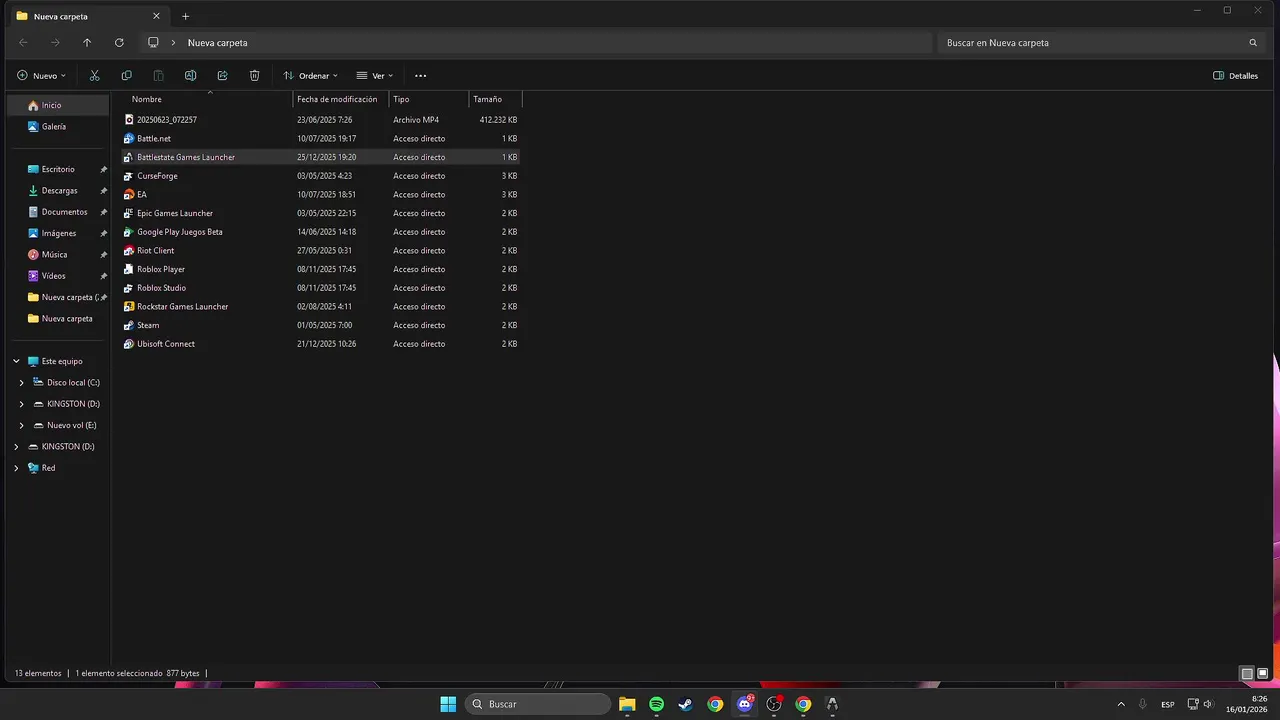Click the Back navigation arrow
Screen dimensions: 1280x720
tap(24, 43)
